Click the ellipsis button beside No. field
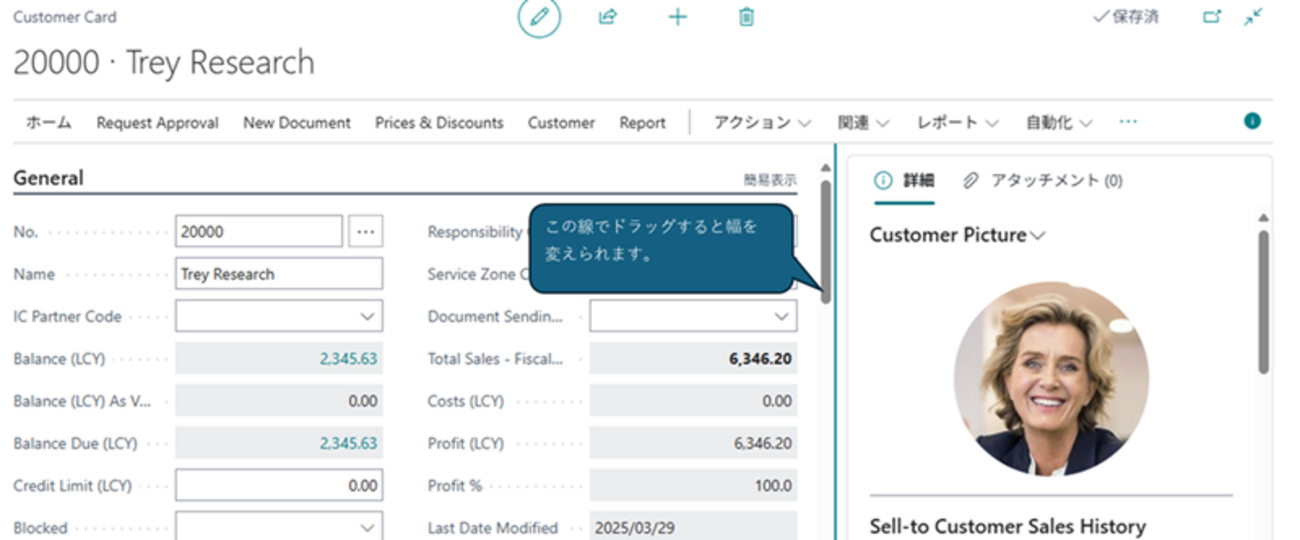 (x=366, y=231)
